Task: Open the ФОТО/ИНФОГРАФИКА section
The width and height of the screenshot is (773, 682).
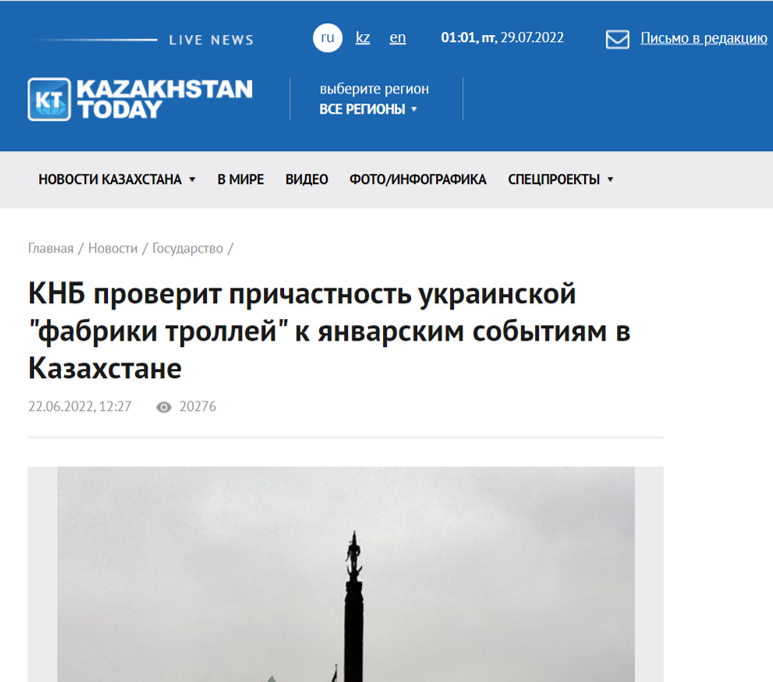Action: coord(417,180)
